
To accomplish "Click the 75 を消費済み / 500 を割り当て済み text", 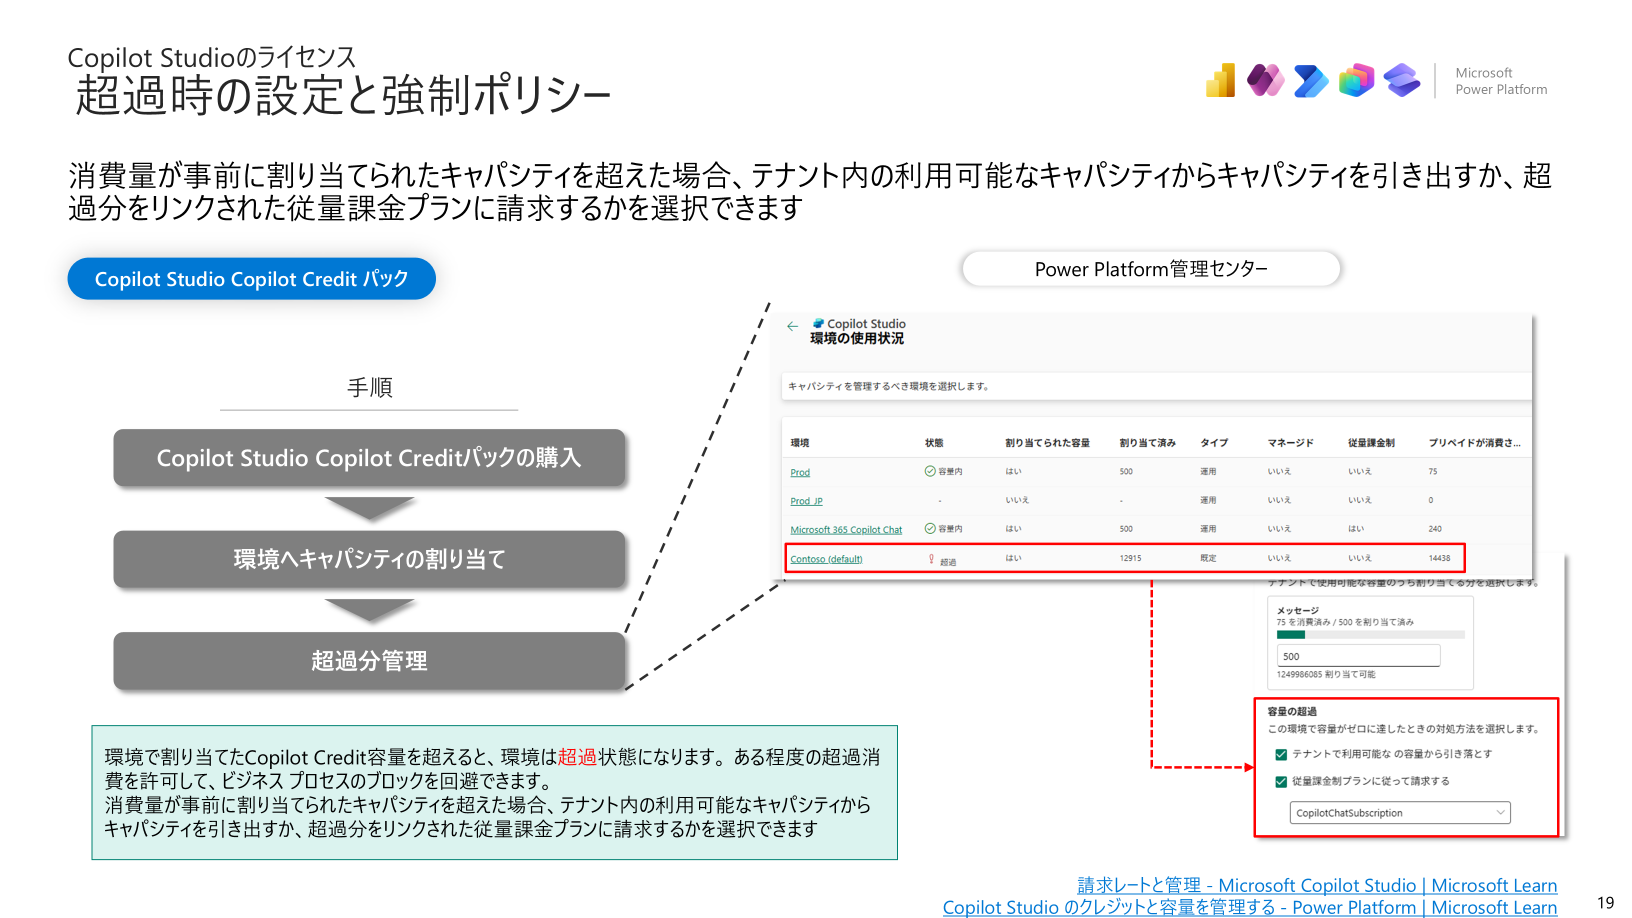I will pyautogui.click(x=1345, y=622).
